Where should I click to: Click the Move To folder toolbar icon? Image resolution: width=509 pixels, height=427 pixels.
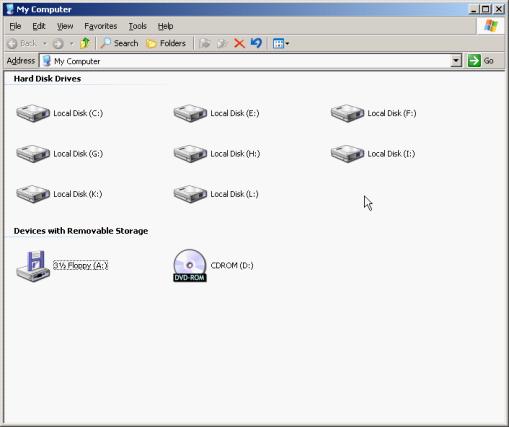click(205, 43)
